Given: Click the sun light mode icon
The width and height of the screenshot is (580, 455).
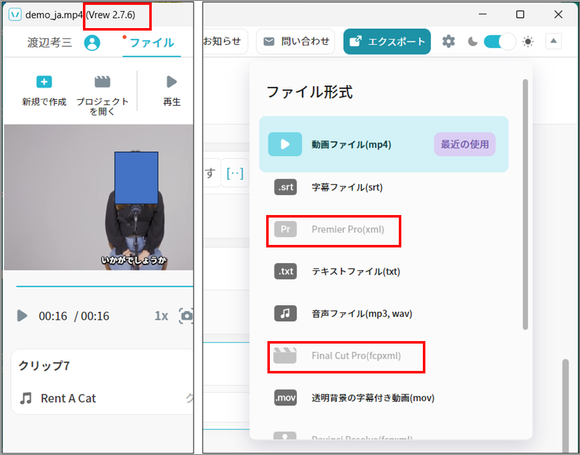Looking at the screenshot, I should pos(528,41).
